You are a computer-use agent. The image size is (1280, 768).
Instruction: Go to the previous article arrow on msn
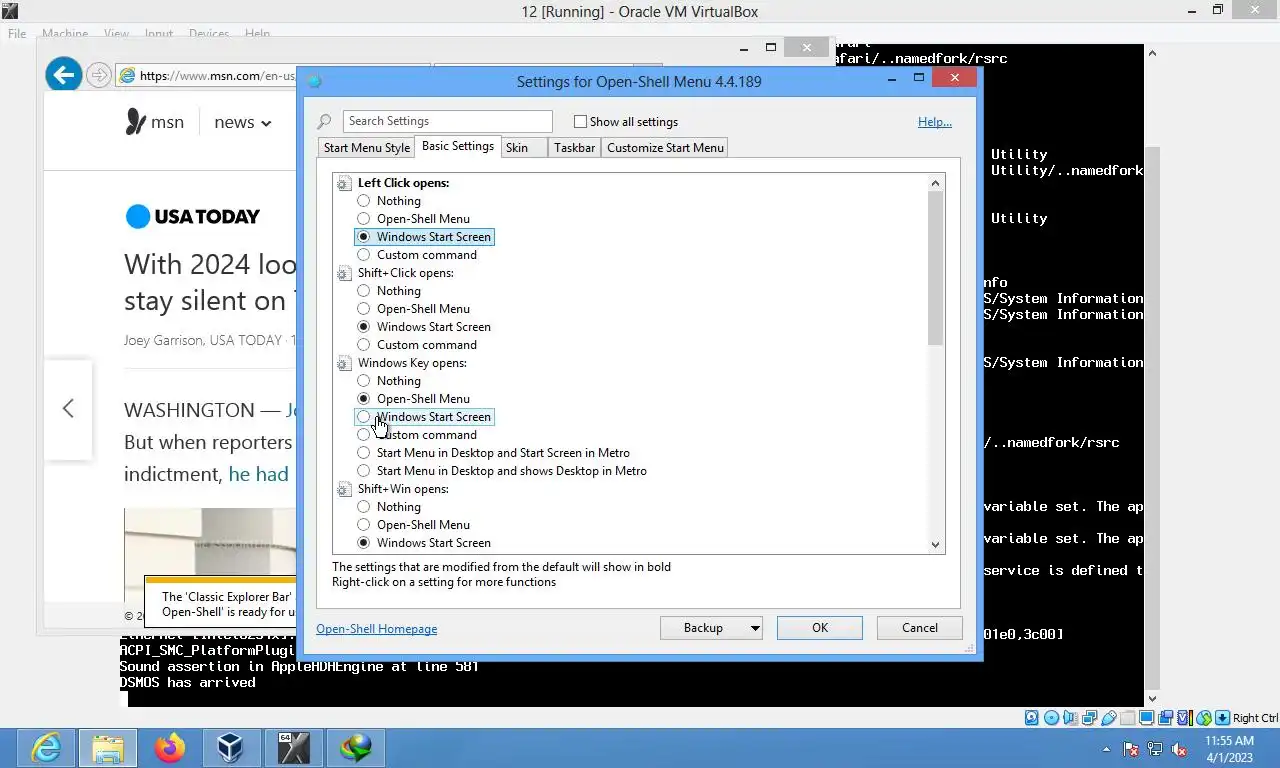pos(68,408)
